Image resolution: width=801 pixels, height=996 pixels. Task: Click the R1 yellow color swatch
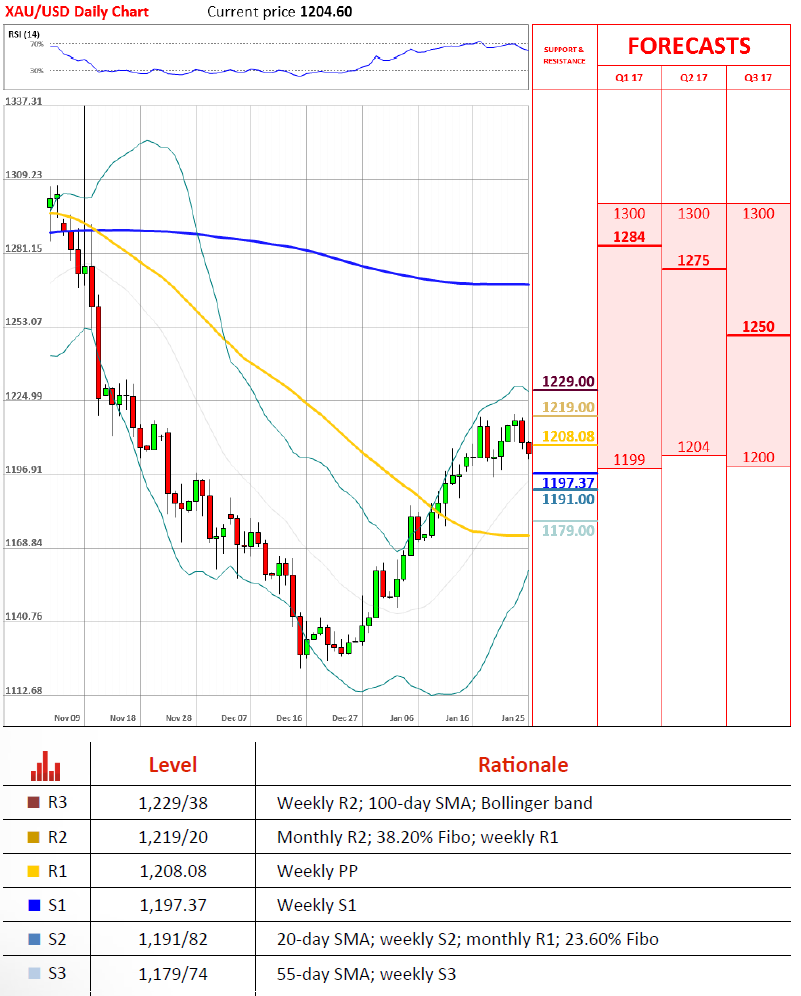[x=34, y=871]
